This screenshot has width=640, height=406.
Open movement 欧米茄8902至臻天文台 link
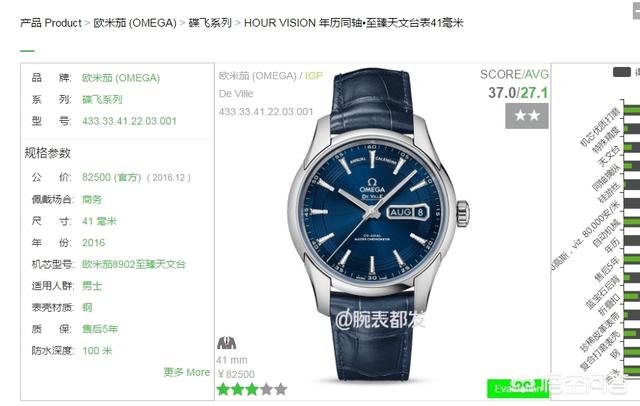[134, 264]
